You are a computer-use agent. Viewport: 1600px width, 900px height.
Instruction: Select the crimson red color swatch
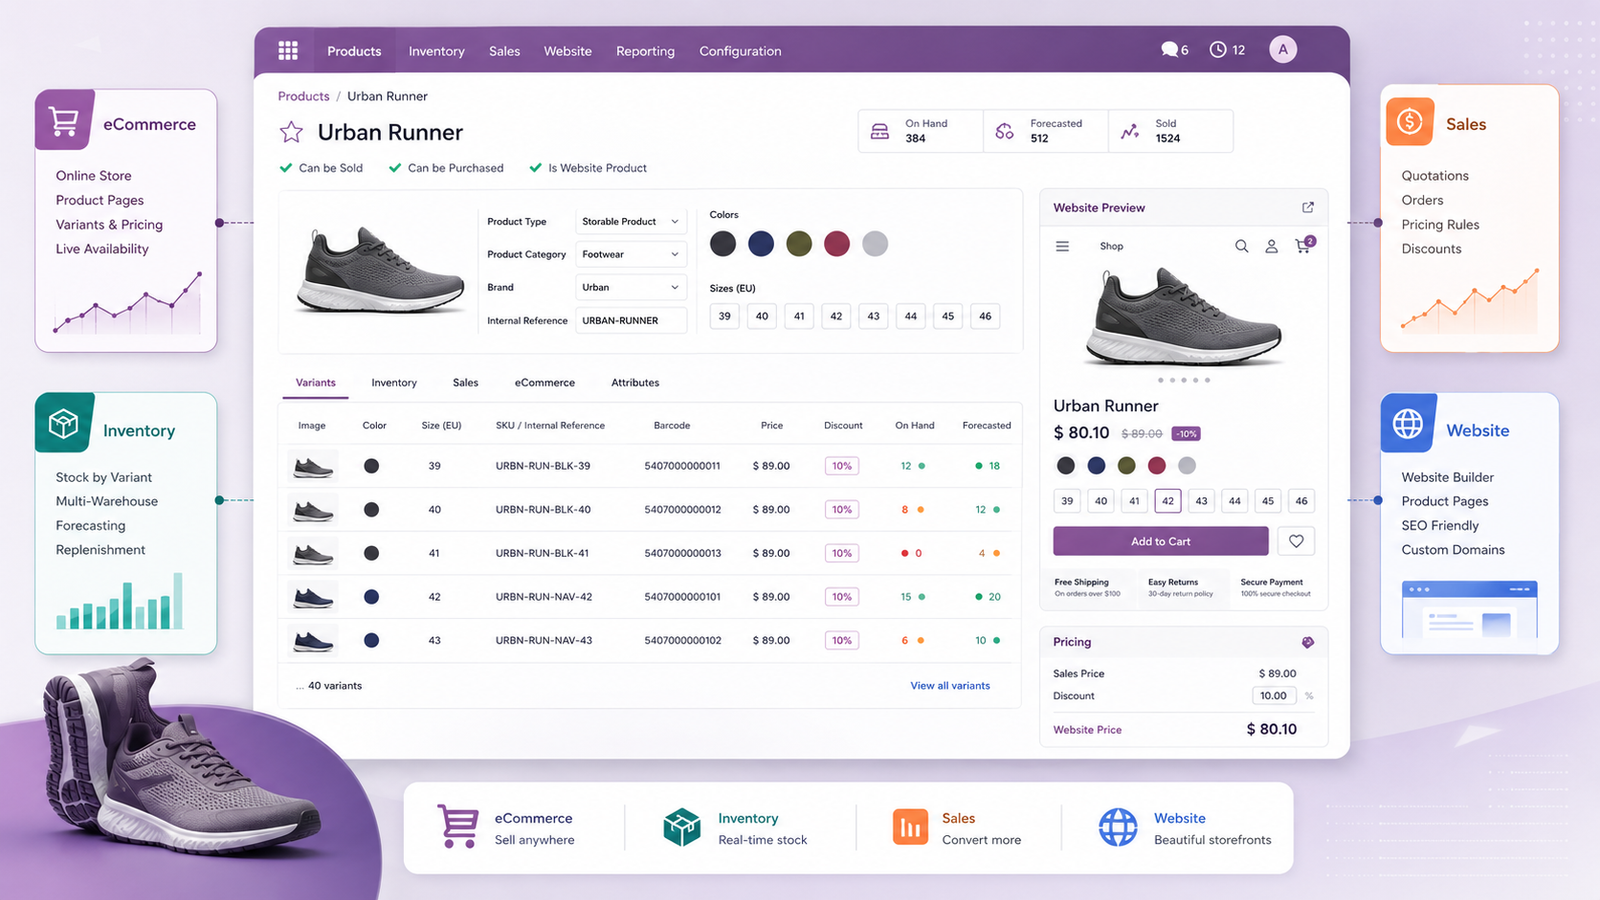click(x=837, y=243)
